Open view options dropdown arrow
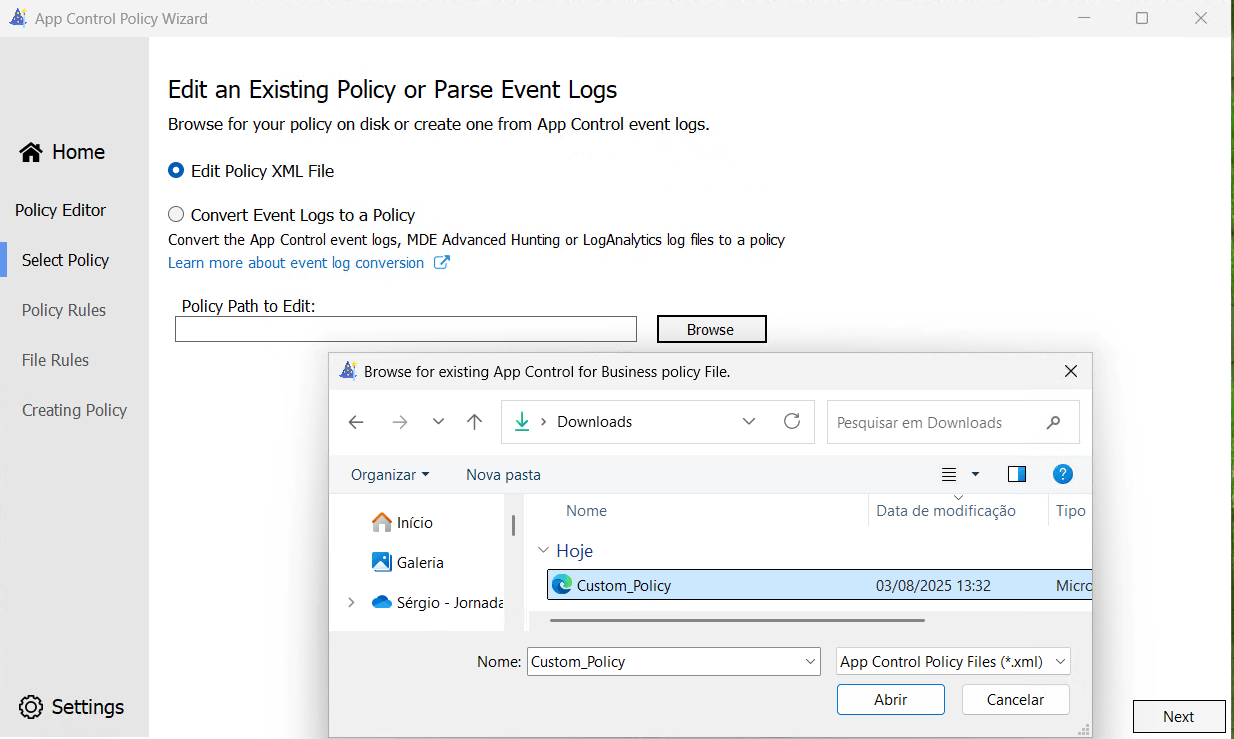The image size is (1234, 739). (x=976, y=474)
